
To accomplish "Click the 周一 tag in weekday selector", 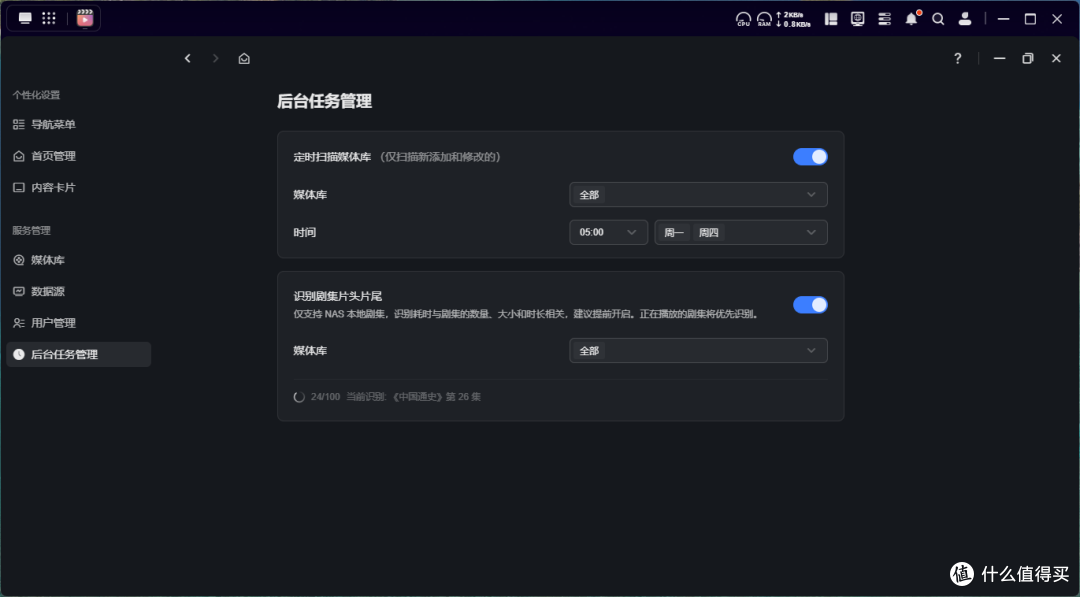I will click(674, 233).
